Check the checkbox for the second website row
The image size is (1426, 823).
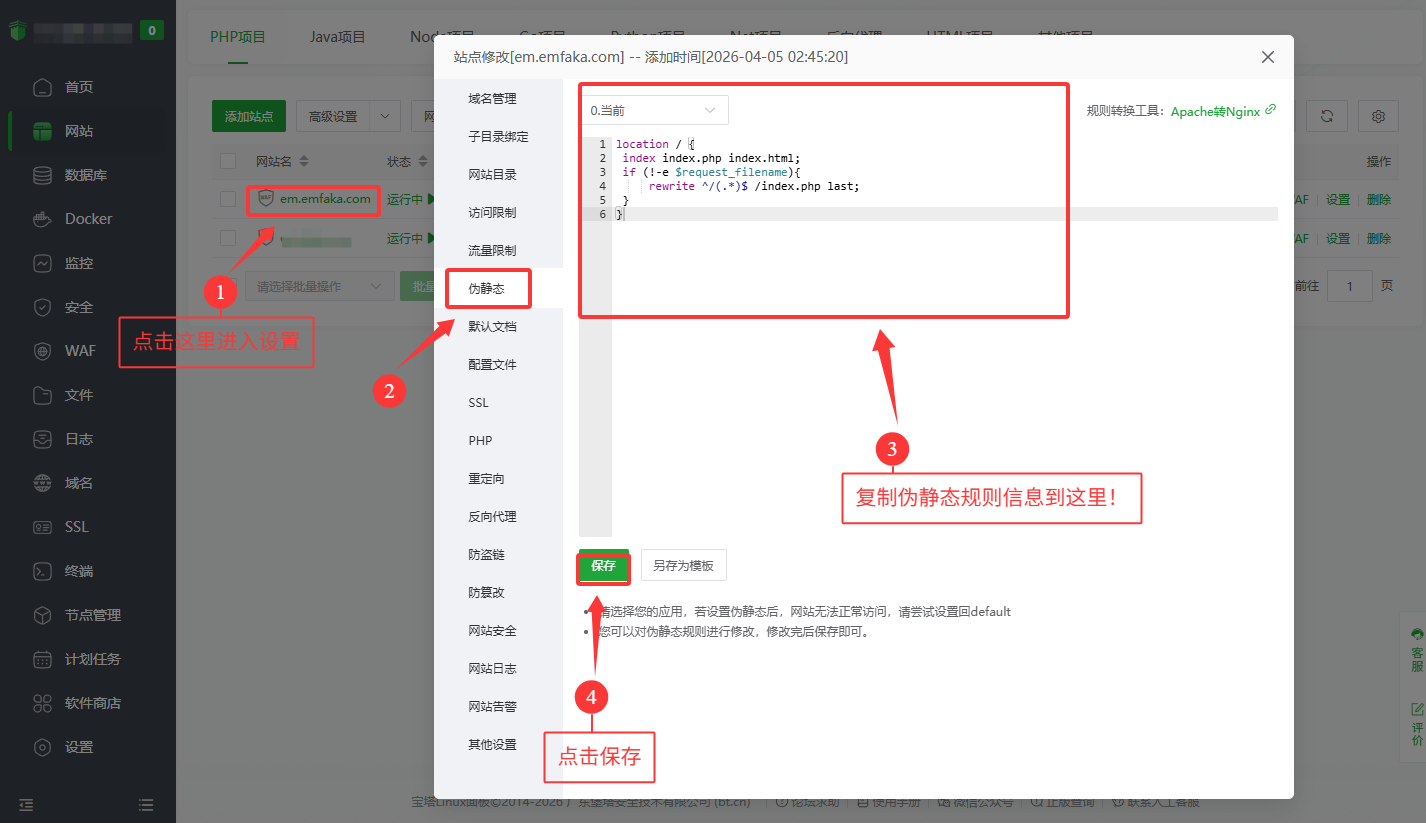click(227, 239)
